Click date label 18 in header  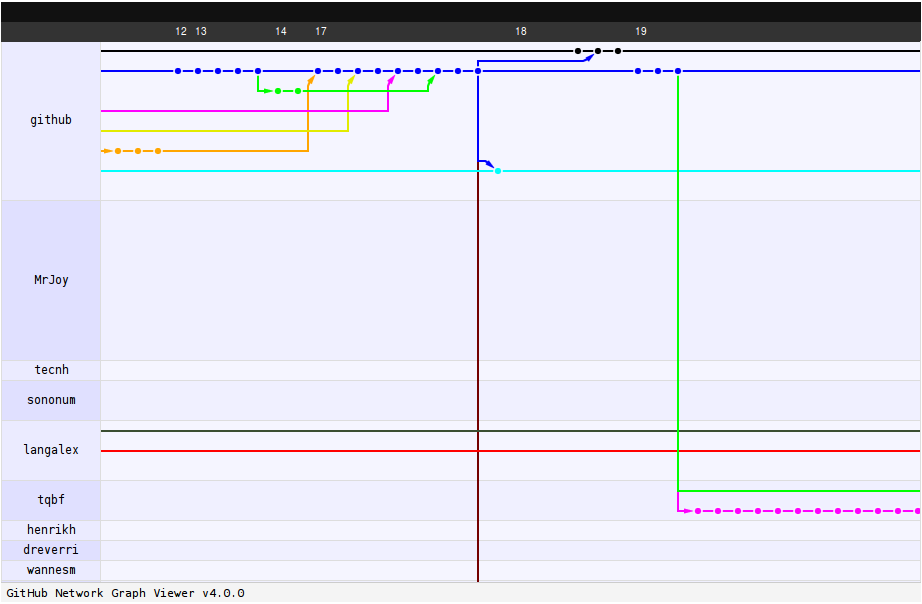[521, 31]
